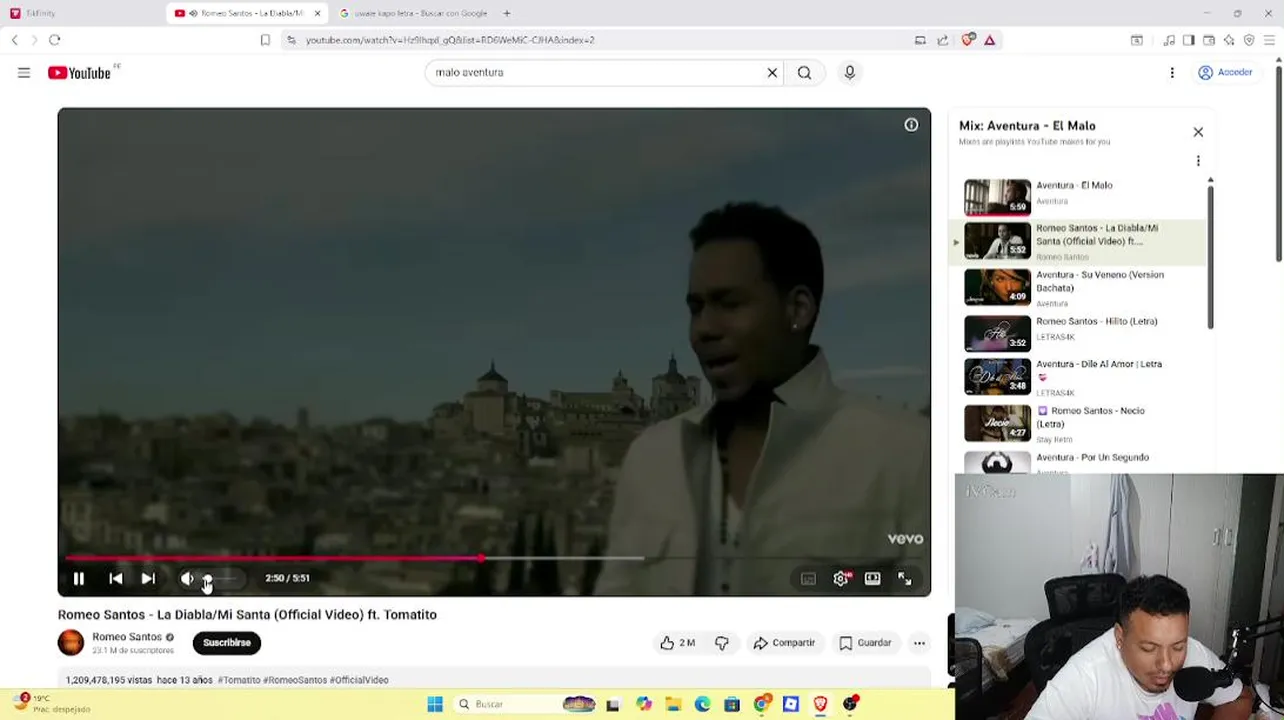
Task: Pause the video playback
Action: point(78,578)
